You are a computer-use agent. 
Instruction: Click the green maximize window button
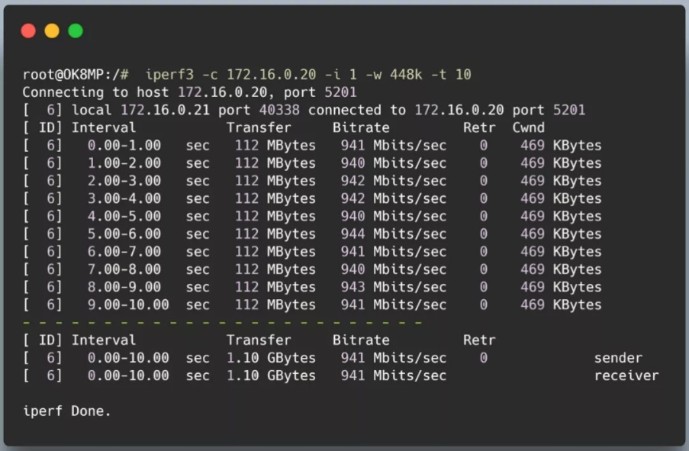tap(76, 31)
